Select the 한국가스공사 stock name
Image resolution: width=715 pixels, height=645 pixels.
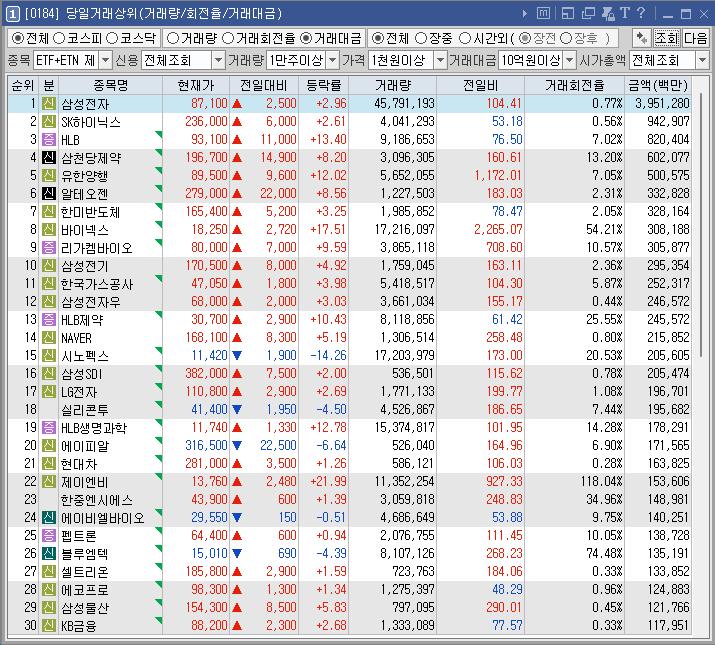pos(97,284)
